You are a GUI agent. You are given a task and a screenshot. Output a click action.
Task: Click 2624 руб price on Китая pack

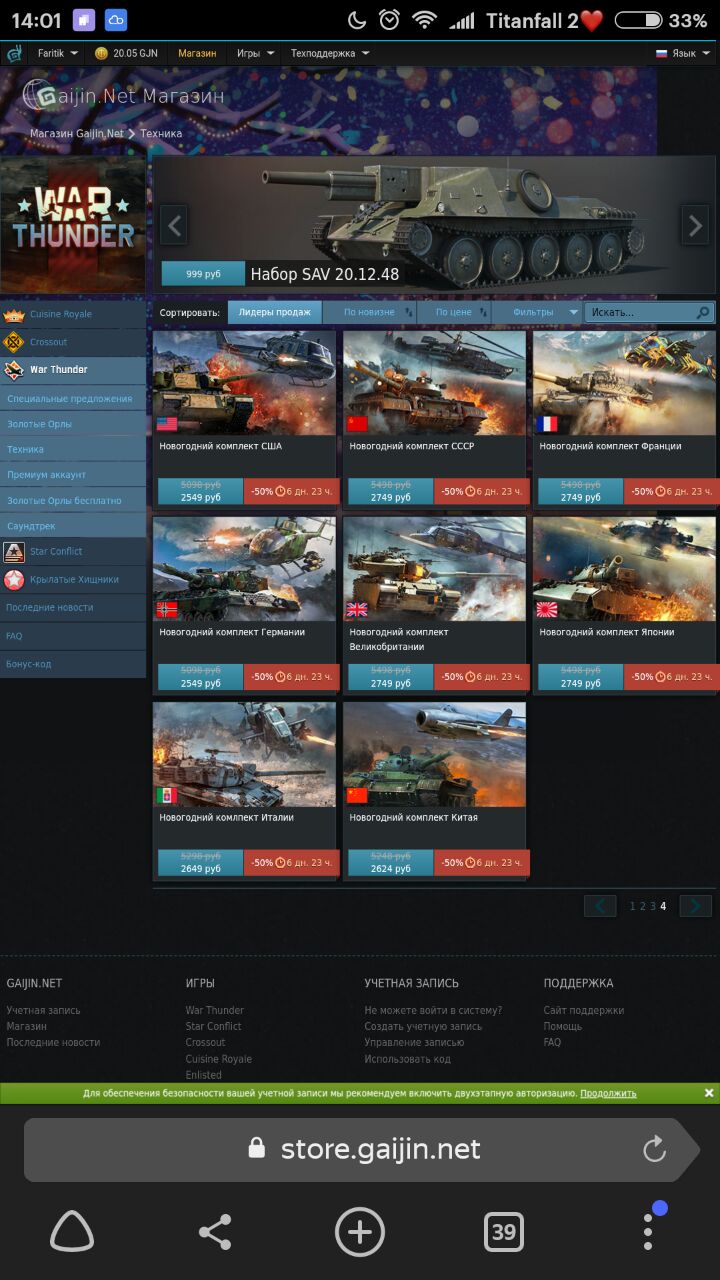[x=390, y=862]
